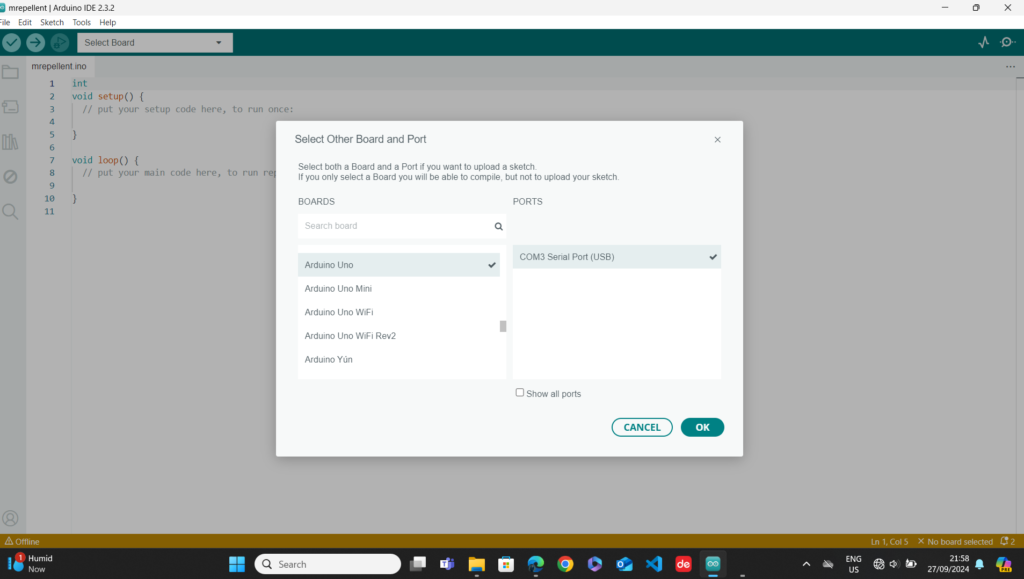1024x579 pixels.
Task: Select the Arduino Yún board
Action: (398, 360)
